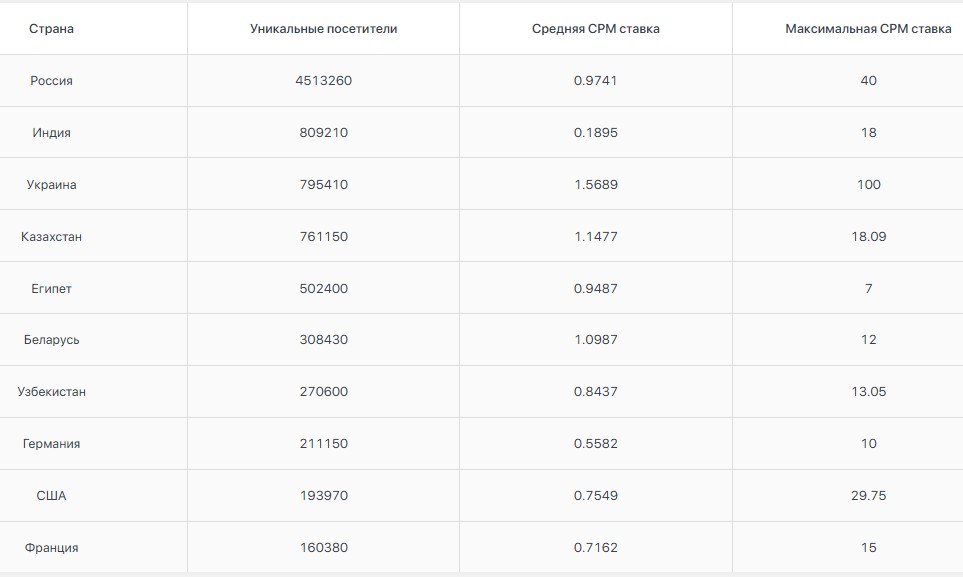Click the Беларусь row label
Image resolution: width=963 pixels, height=577 pixels.
[x=51, y=340]
